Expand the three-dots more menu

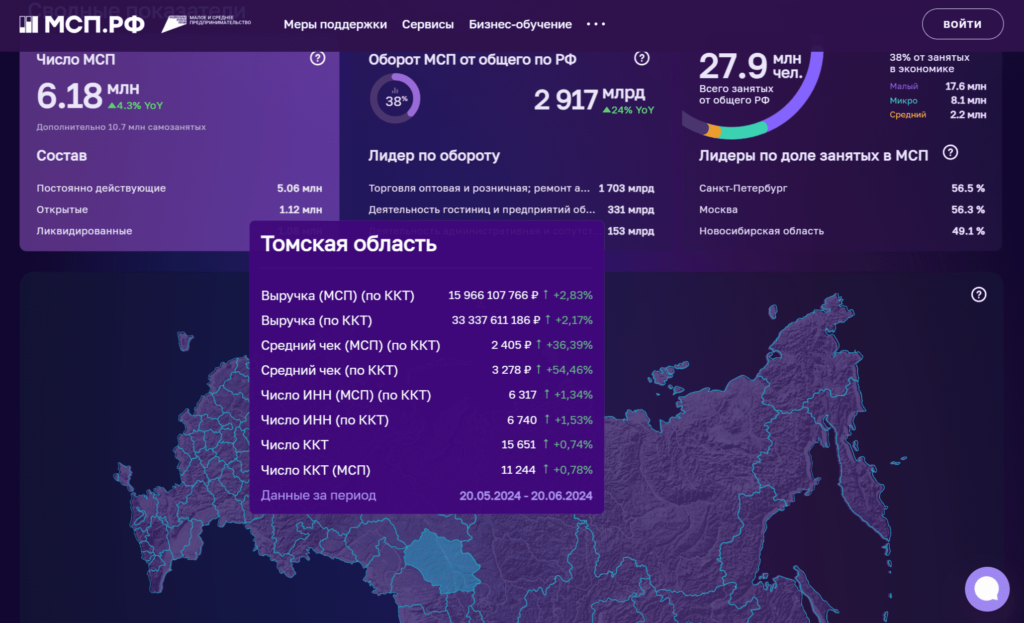click(596, 24)
